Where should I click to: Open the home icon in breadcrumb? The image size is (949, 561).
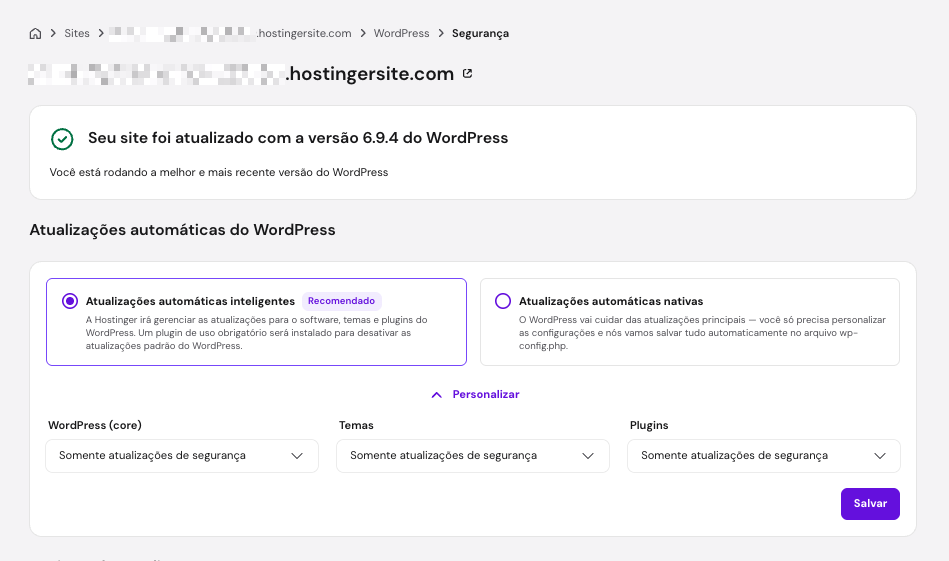point(35,33)
